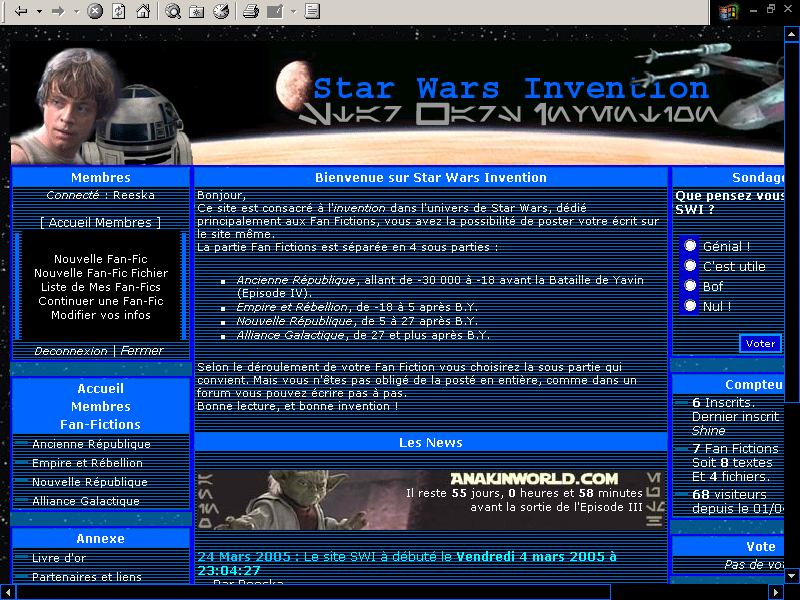Click the 24 Mars 2005 news headline

click(x=407, y=563)
